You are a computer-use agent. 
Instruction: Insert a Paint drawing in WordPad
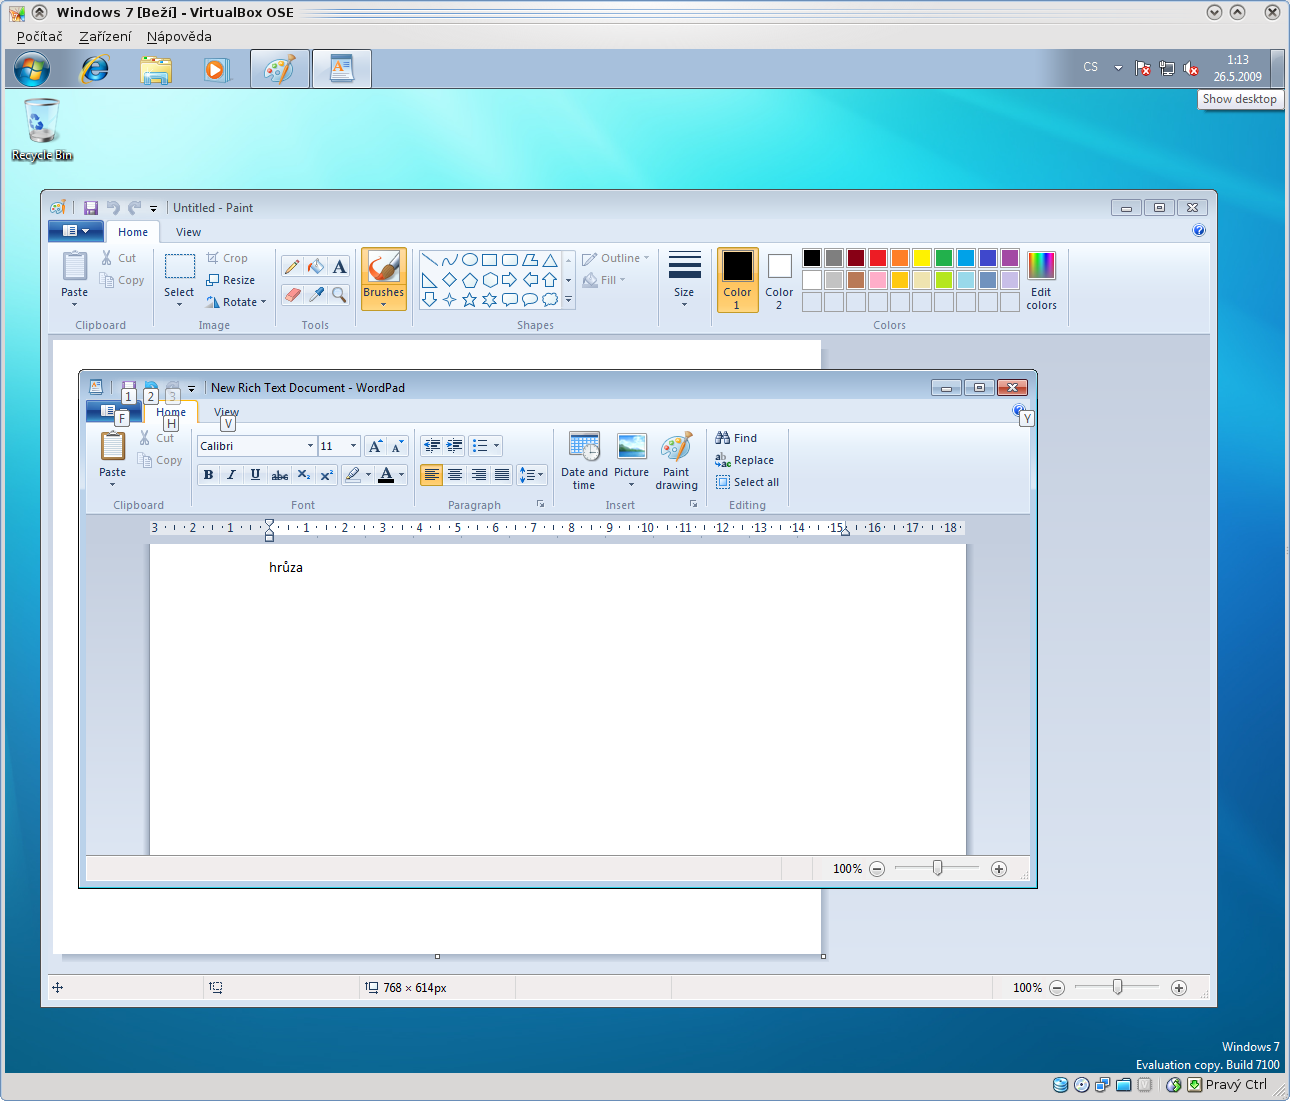[677, 461]
